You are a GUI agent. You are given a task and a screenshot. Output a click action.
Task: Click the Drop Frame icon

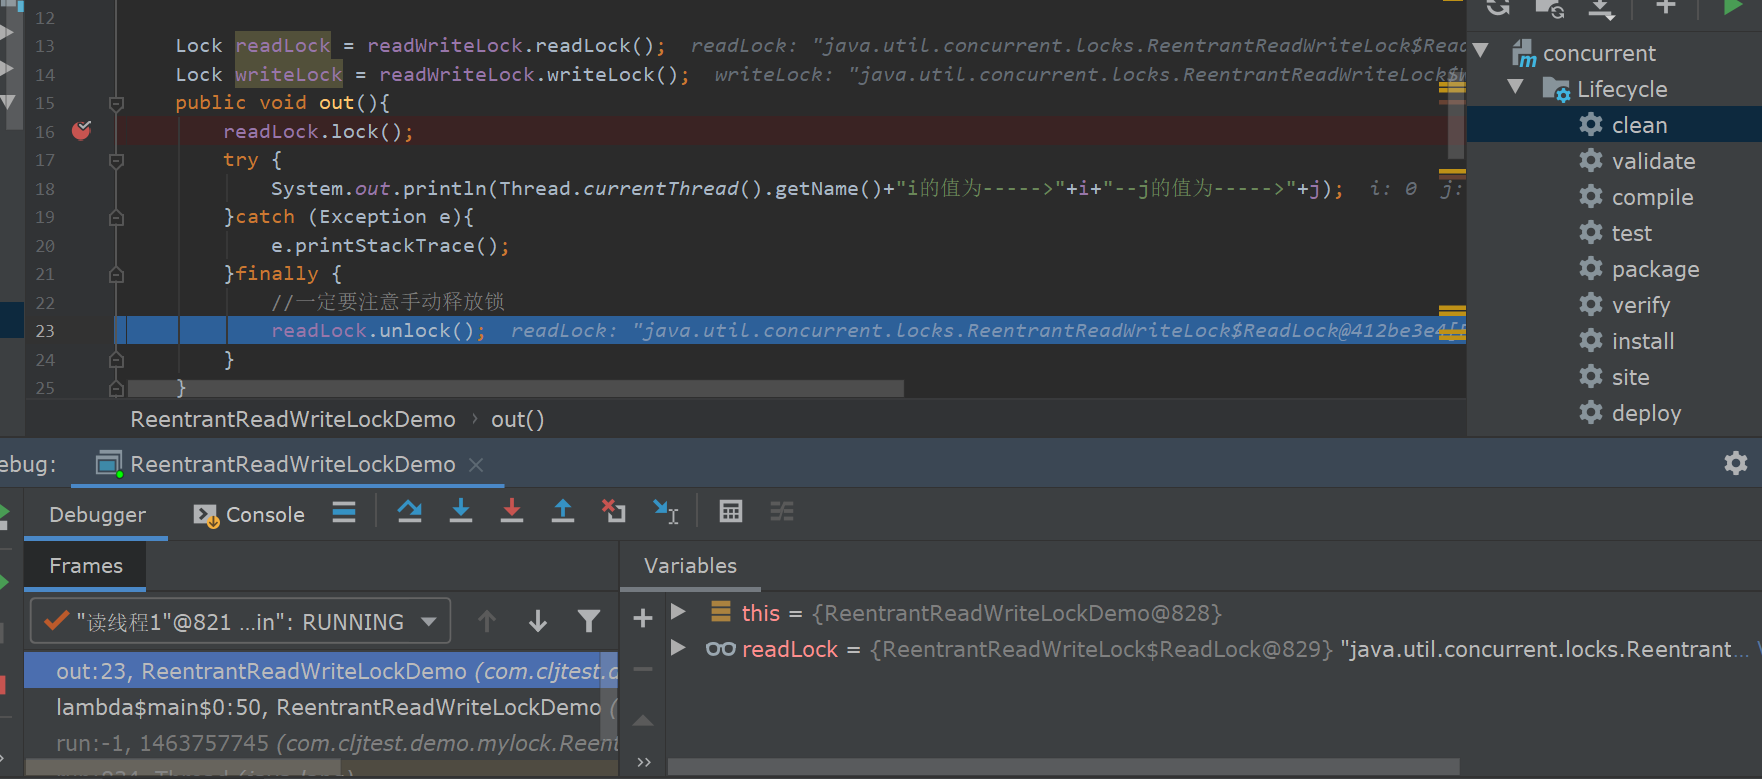613,512
